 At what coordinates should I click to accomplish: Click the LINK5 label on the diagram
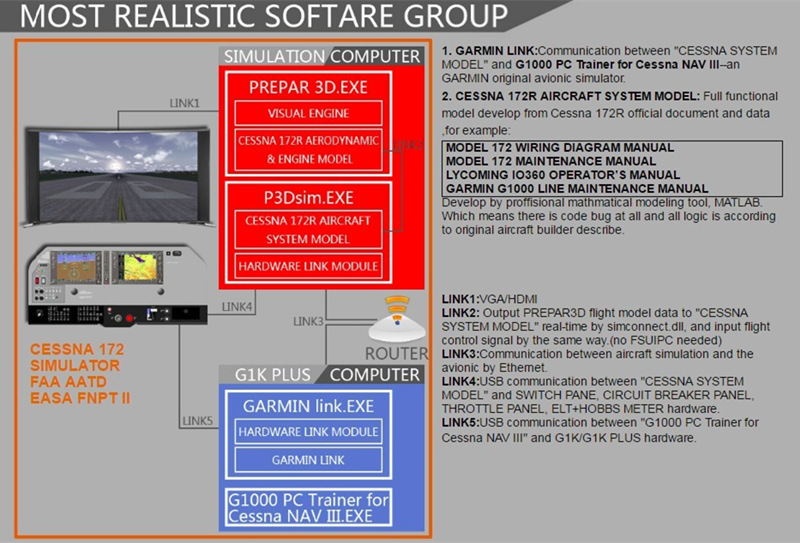coord(197,421)
